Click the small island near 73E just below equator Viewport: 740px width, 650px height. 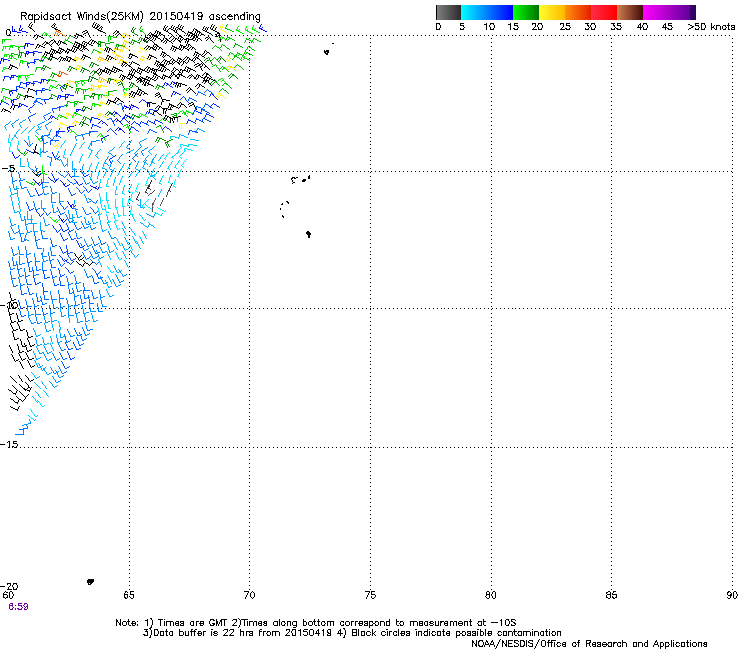(327, 52)
